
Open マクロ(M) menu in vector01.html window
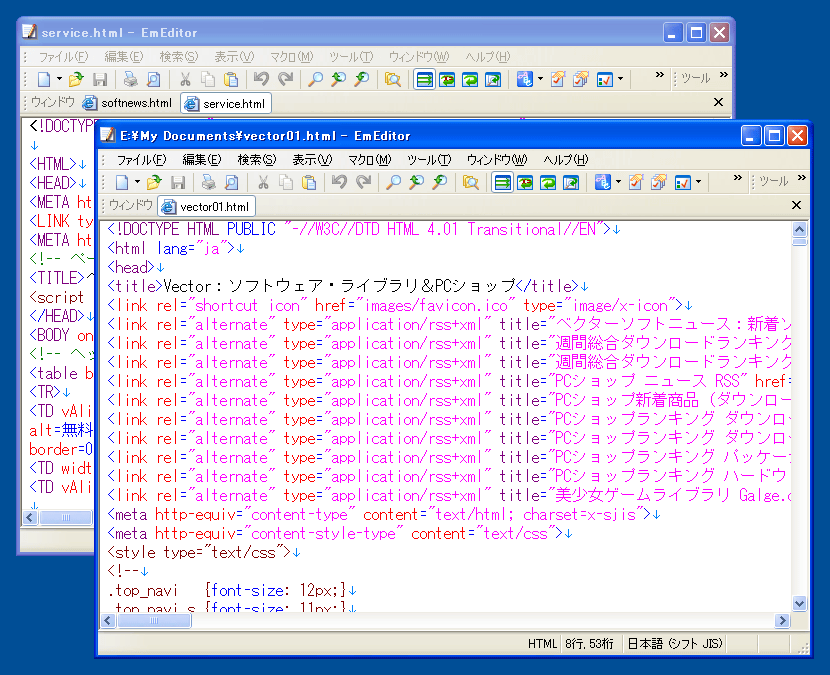click(369, 159)
